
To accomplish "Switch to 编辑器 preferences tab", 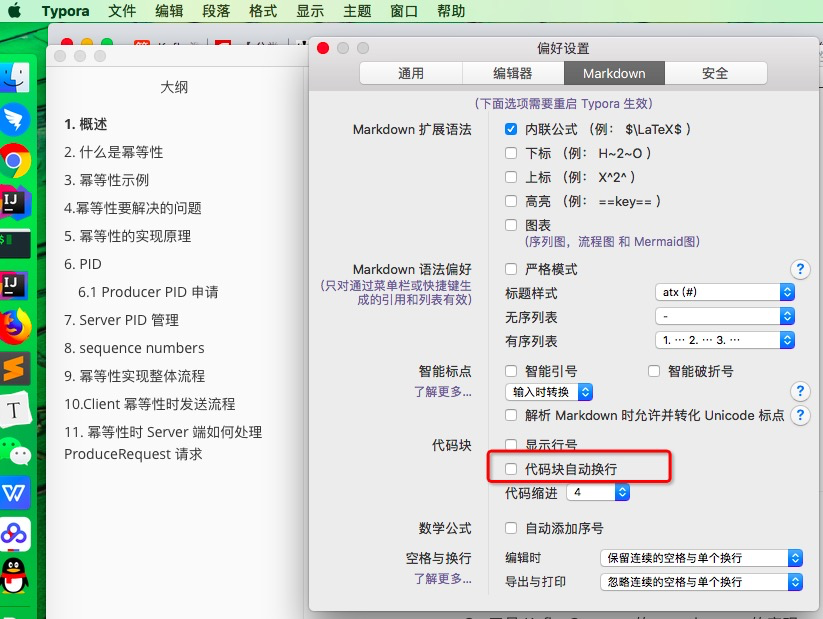I will (513, 73).
